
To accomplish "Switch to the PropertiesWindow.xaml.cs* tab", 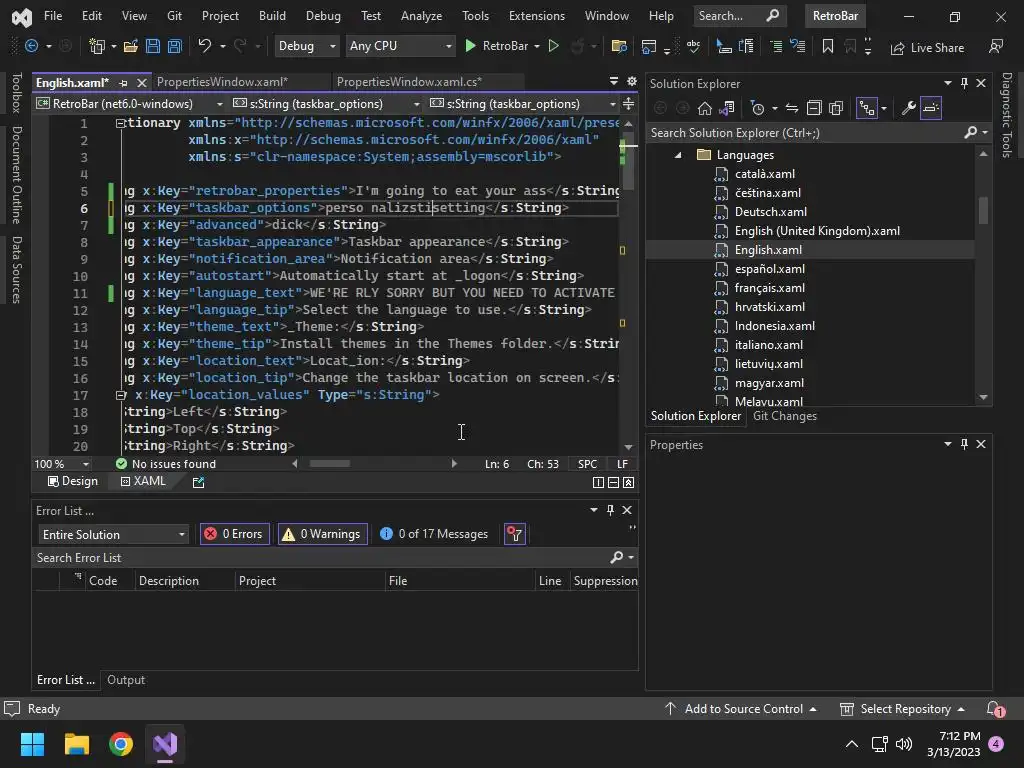I will pyautogui.click(x=409, y=82).
